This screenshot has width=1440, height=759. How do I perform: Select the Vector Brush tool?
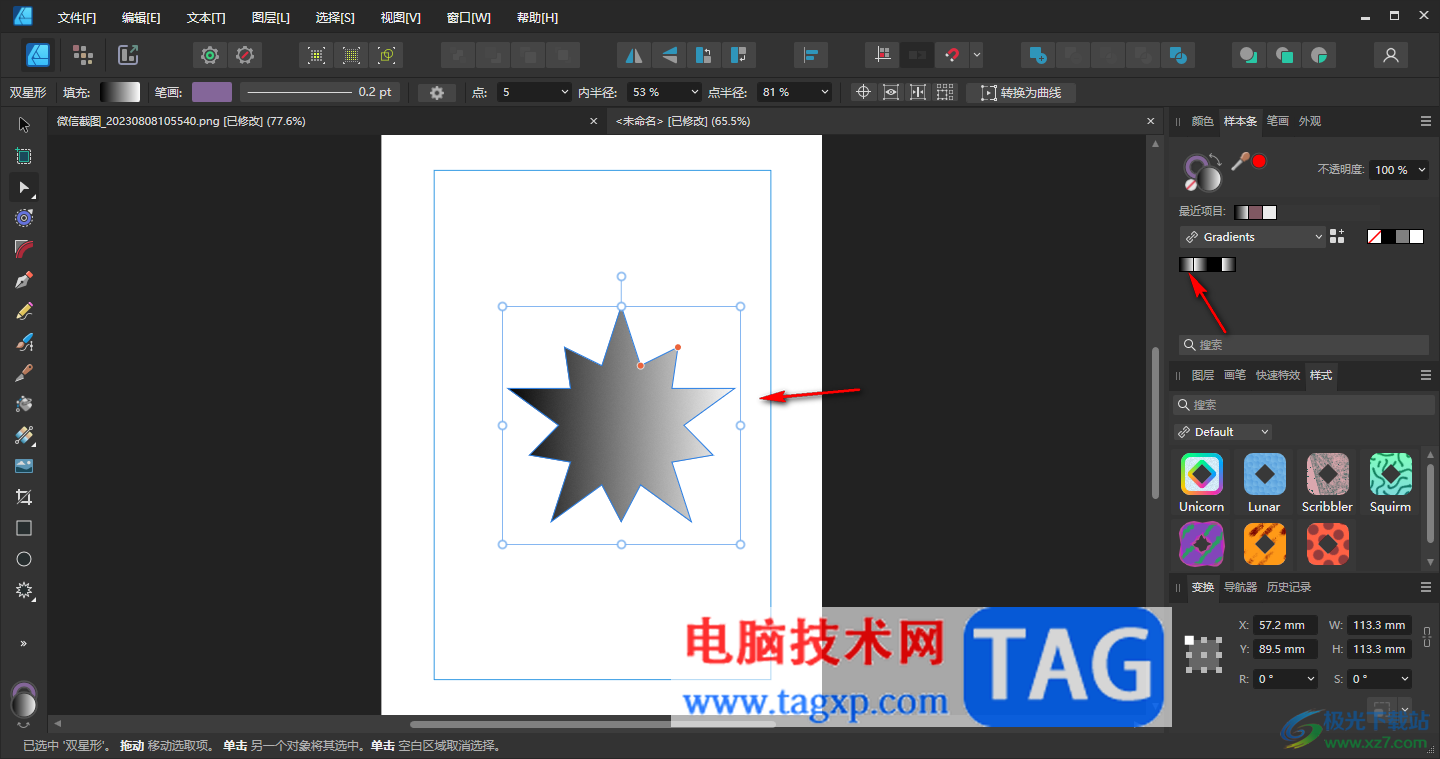[x=24, y=342]
